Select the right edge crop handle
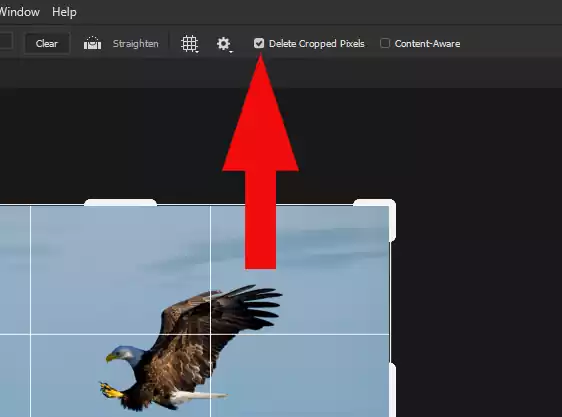Screen dimensions: 562x417 point(393,390)
